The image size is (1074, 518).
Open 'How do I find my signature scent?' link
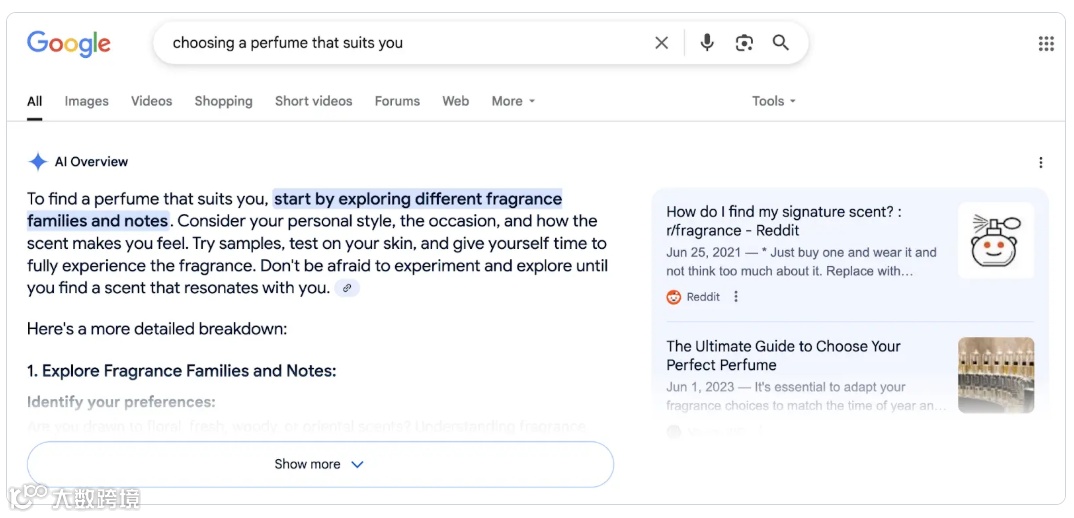click(784, 221)
